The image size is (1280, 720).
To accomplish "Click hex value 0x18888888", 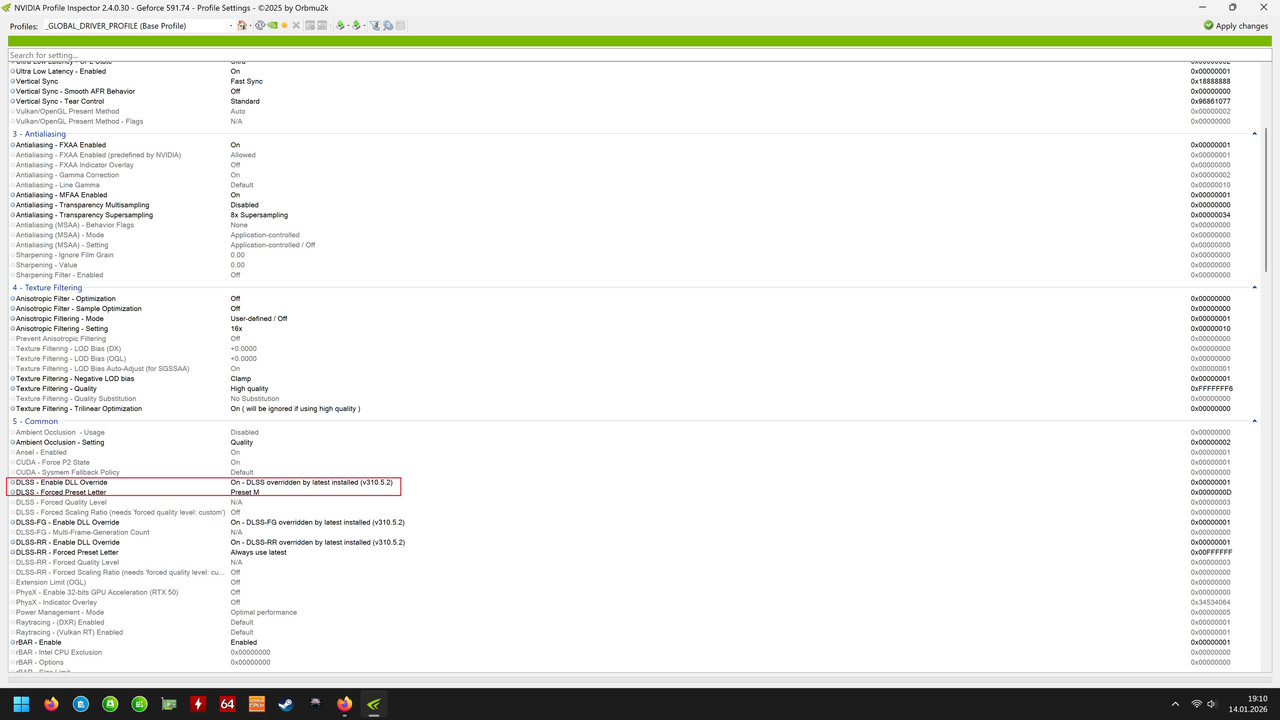I will pyautogui.click(x=1211, y=81).
